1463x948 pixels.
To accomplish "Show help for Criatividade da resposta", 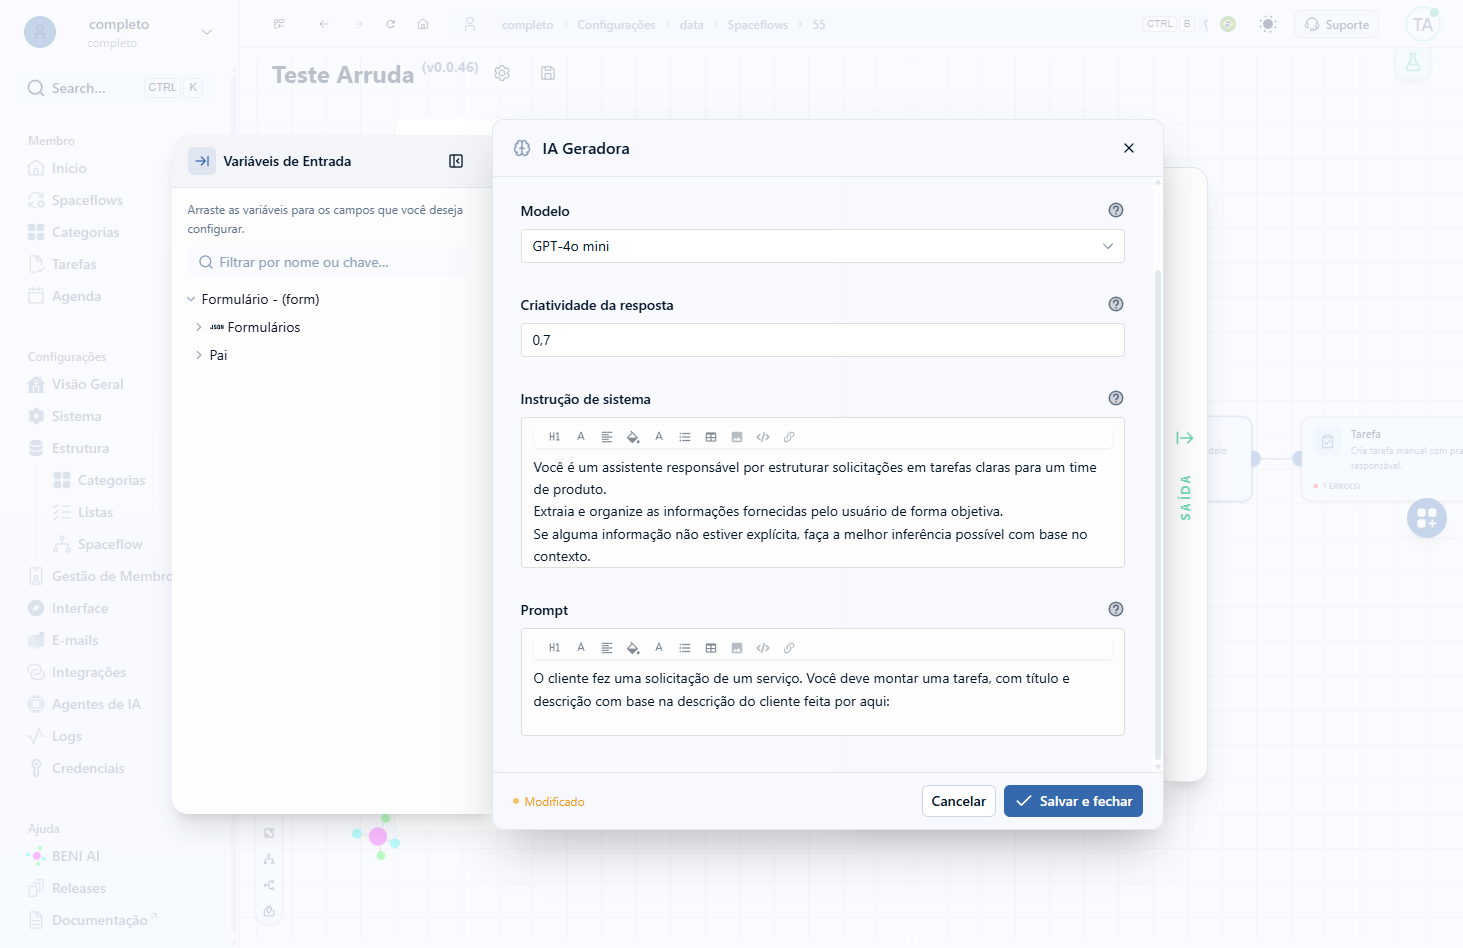I will (1116, 304).
